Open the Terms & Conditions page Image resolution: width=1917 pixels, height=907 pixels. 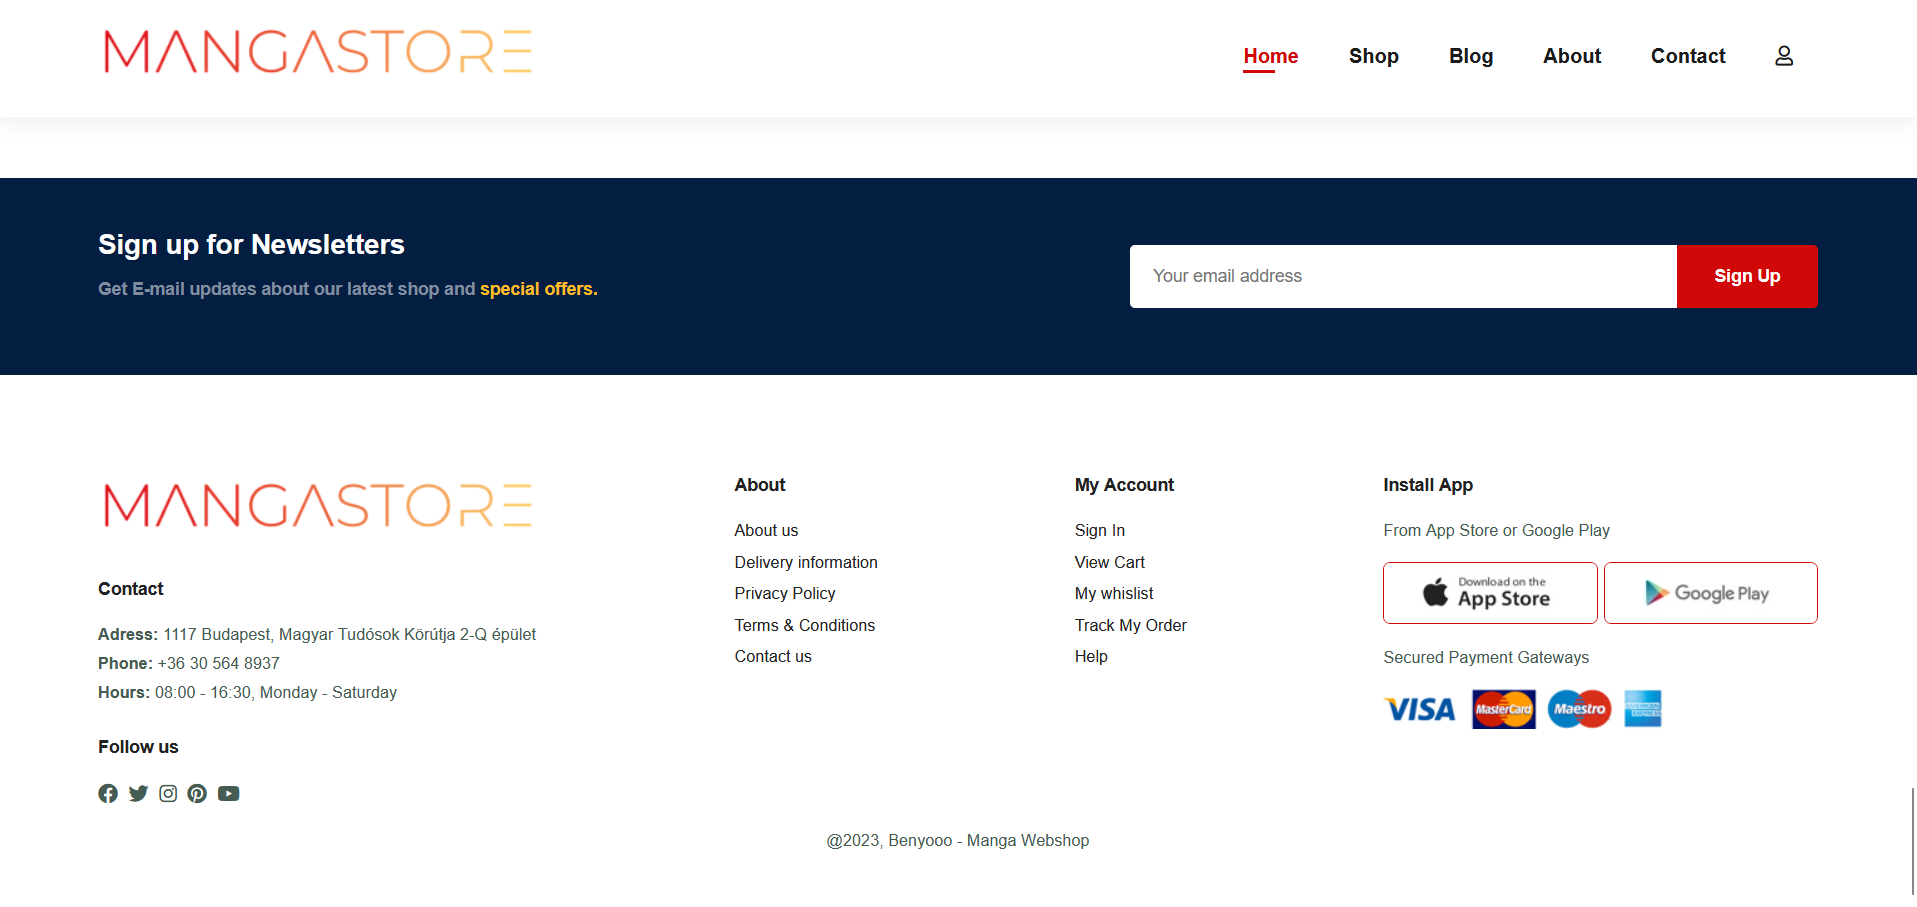click(804, 625)
